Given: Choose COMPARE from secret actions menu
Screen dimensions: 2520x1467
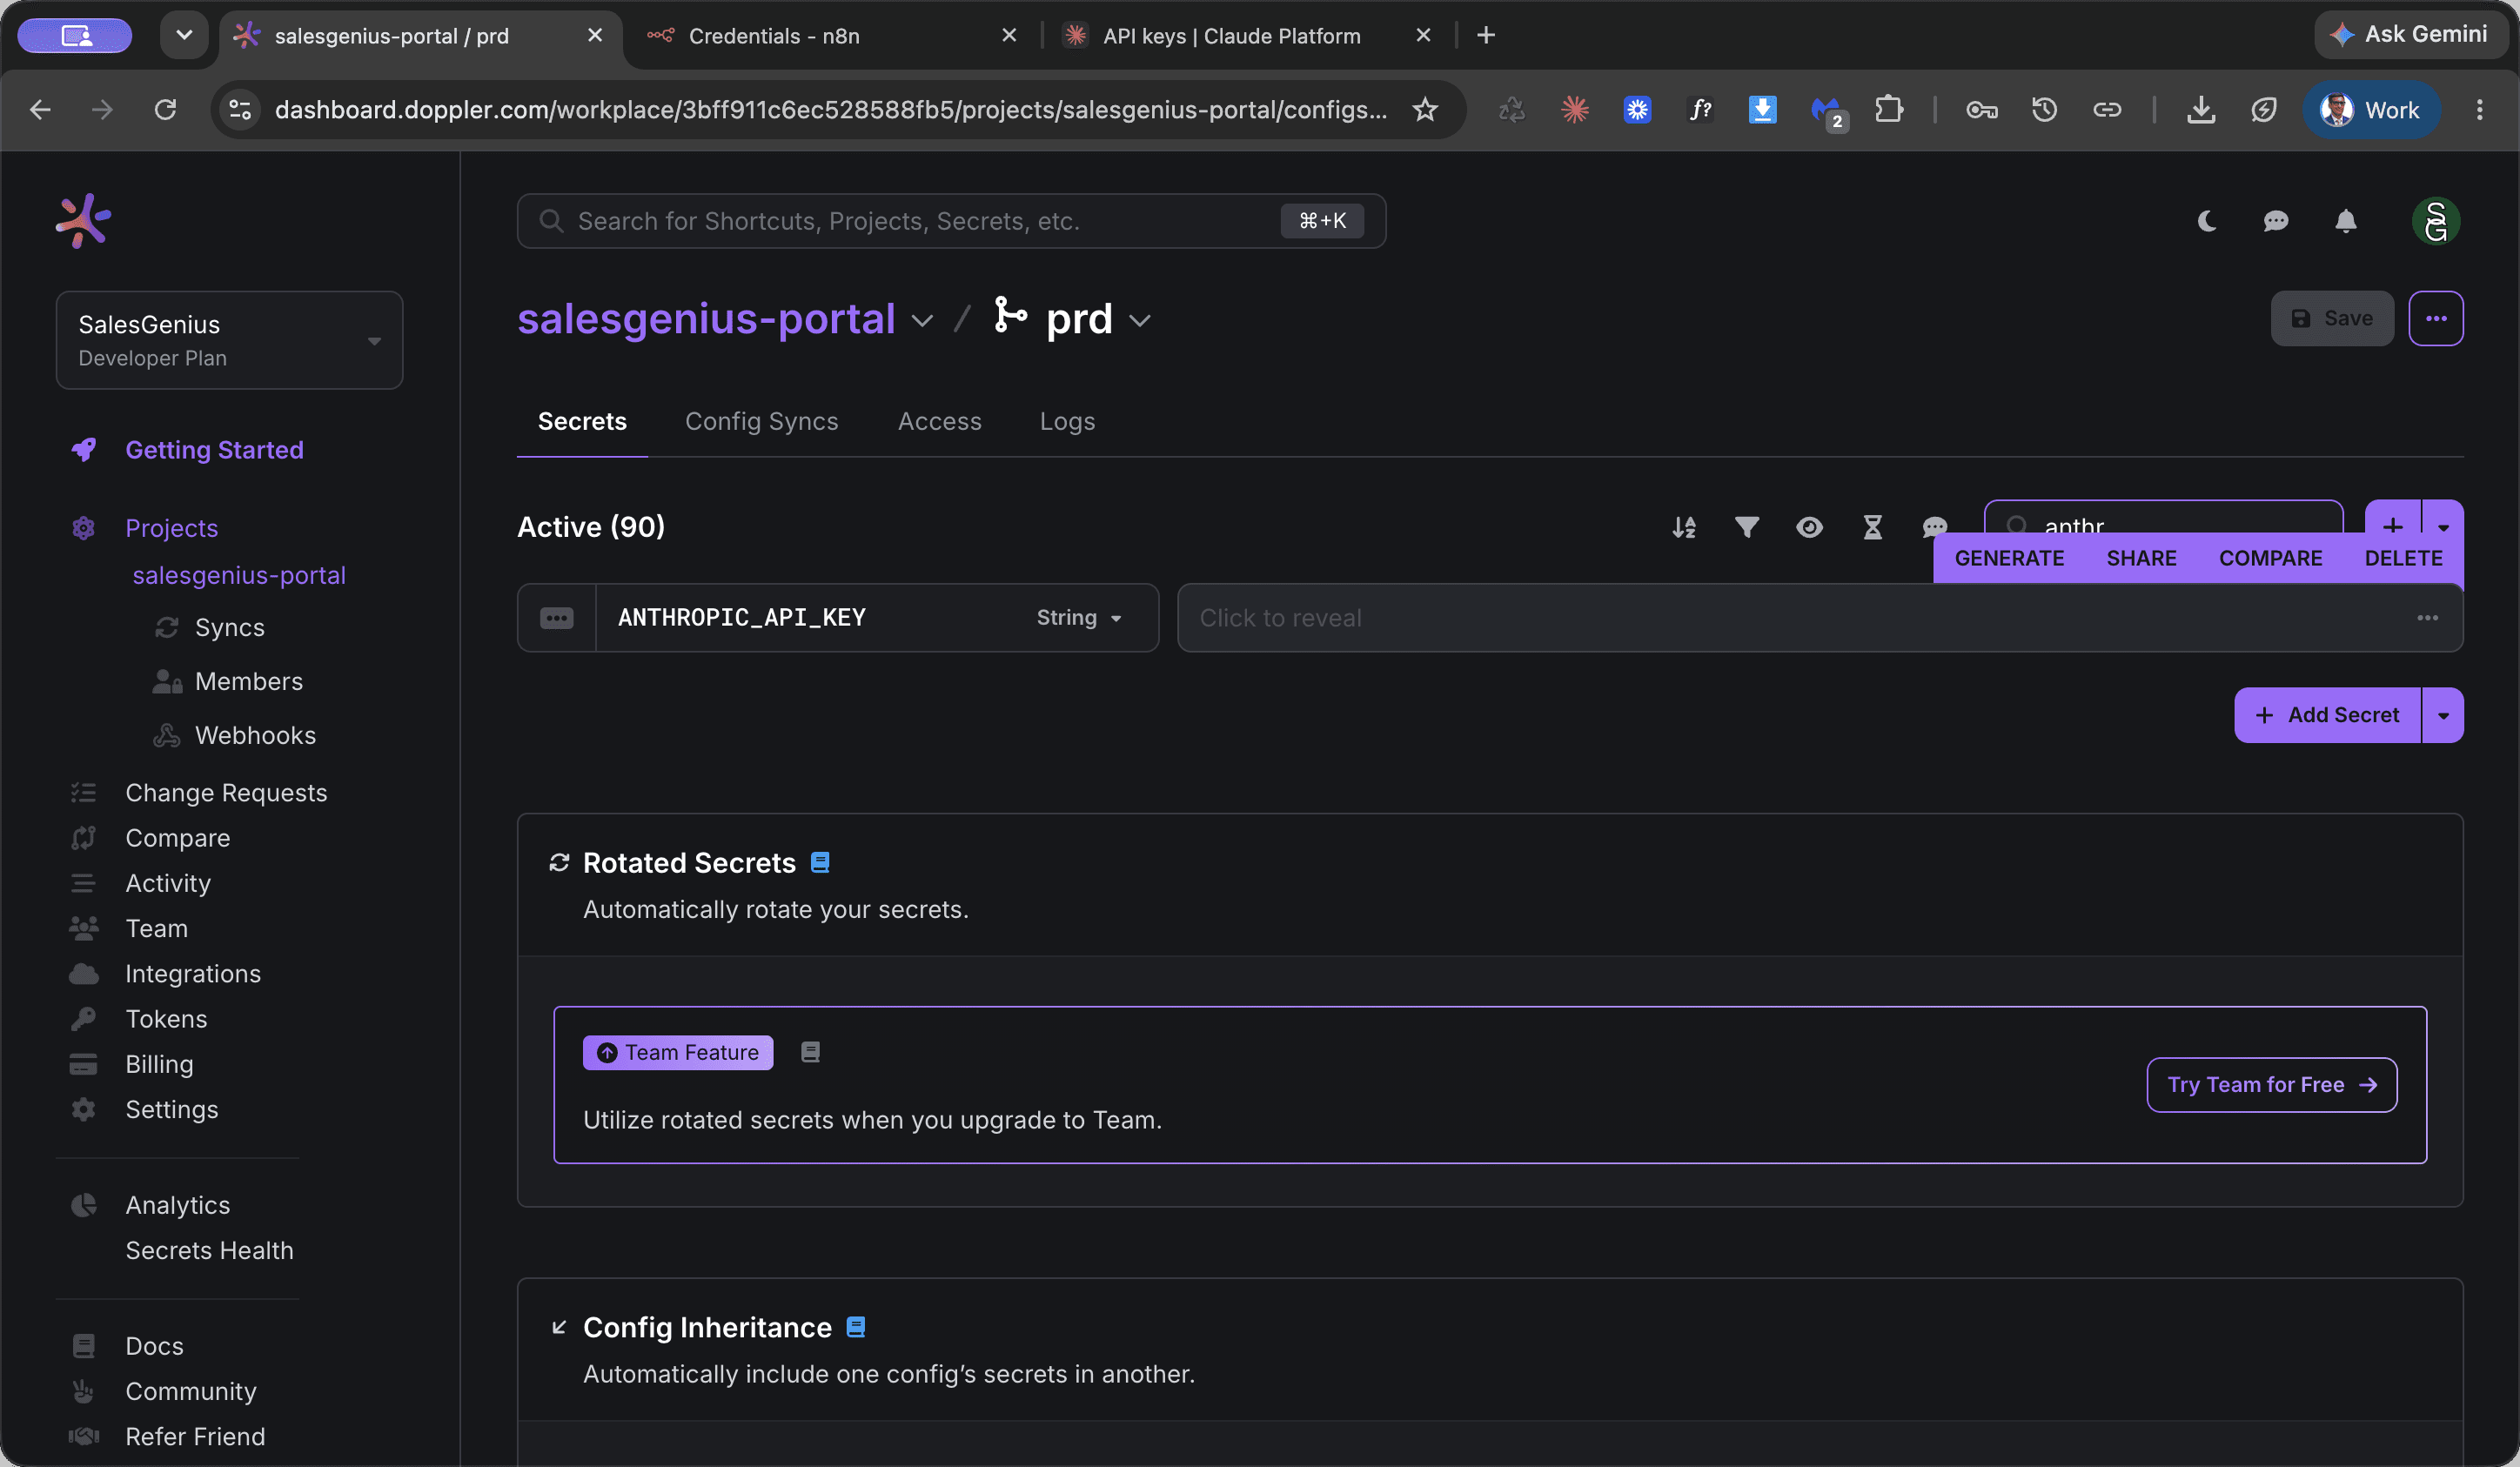Looking at the screenshot, I should click(2270, 558).
